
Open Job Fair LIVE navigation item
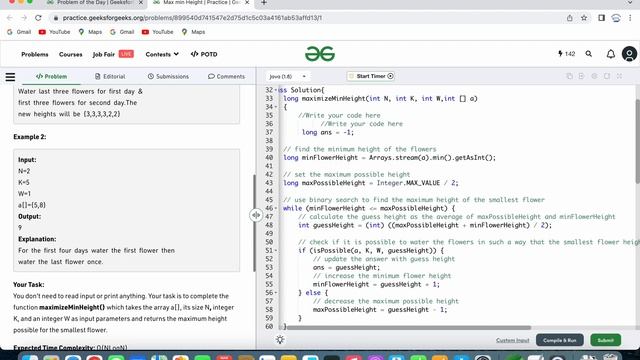point(113,54)
